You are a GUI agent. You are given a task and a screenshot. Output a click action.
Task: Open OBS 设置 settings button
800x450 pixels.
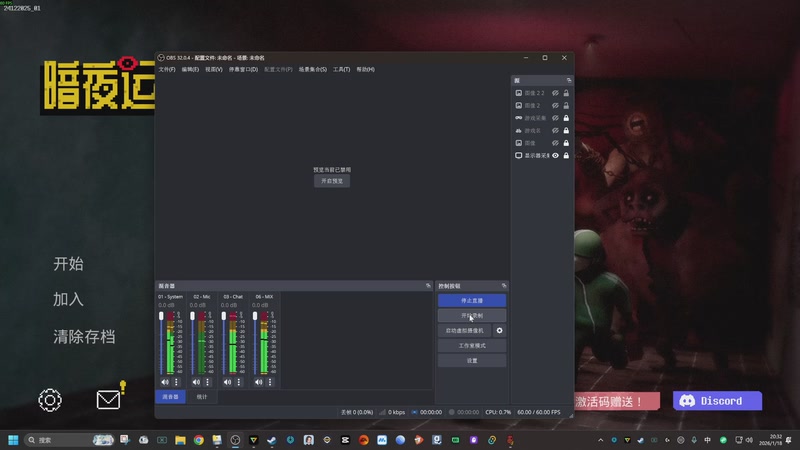click(x=472, y=361)
